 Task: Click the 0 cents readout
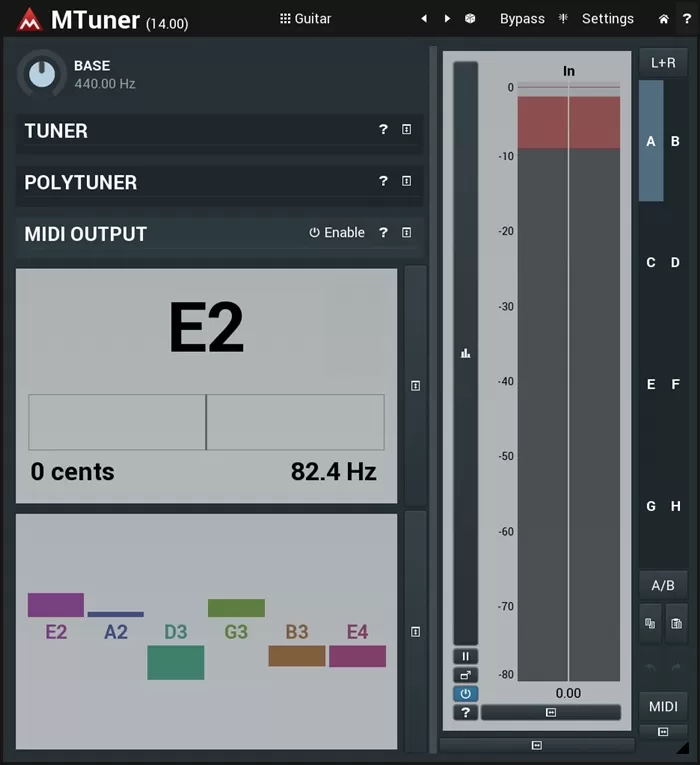click(72, 472)
